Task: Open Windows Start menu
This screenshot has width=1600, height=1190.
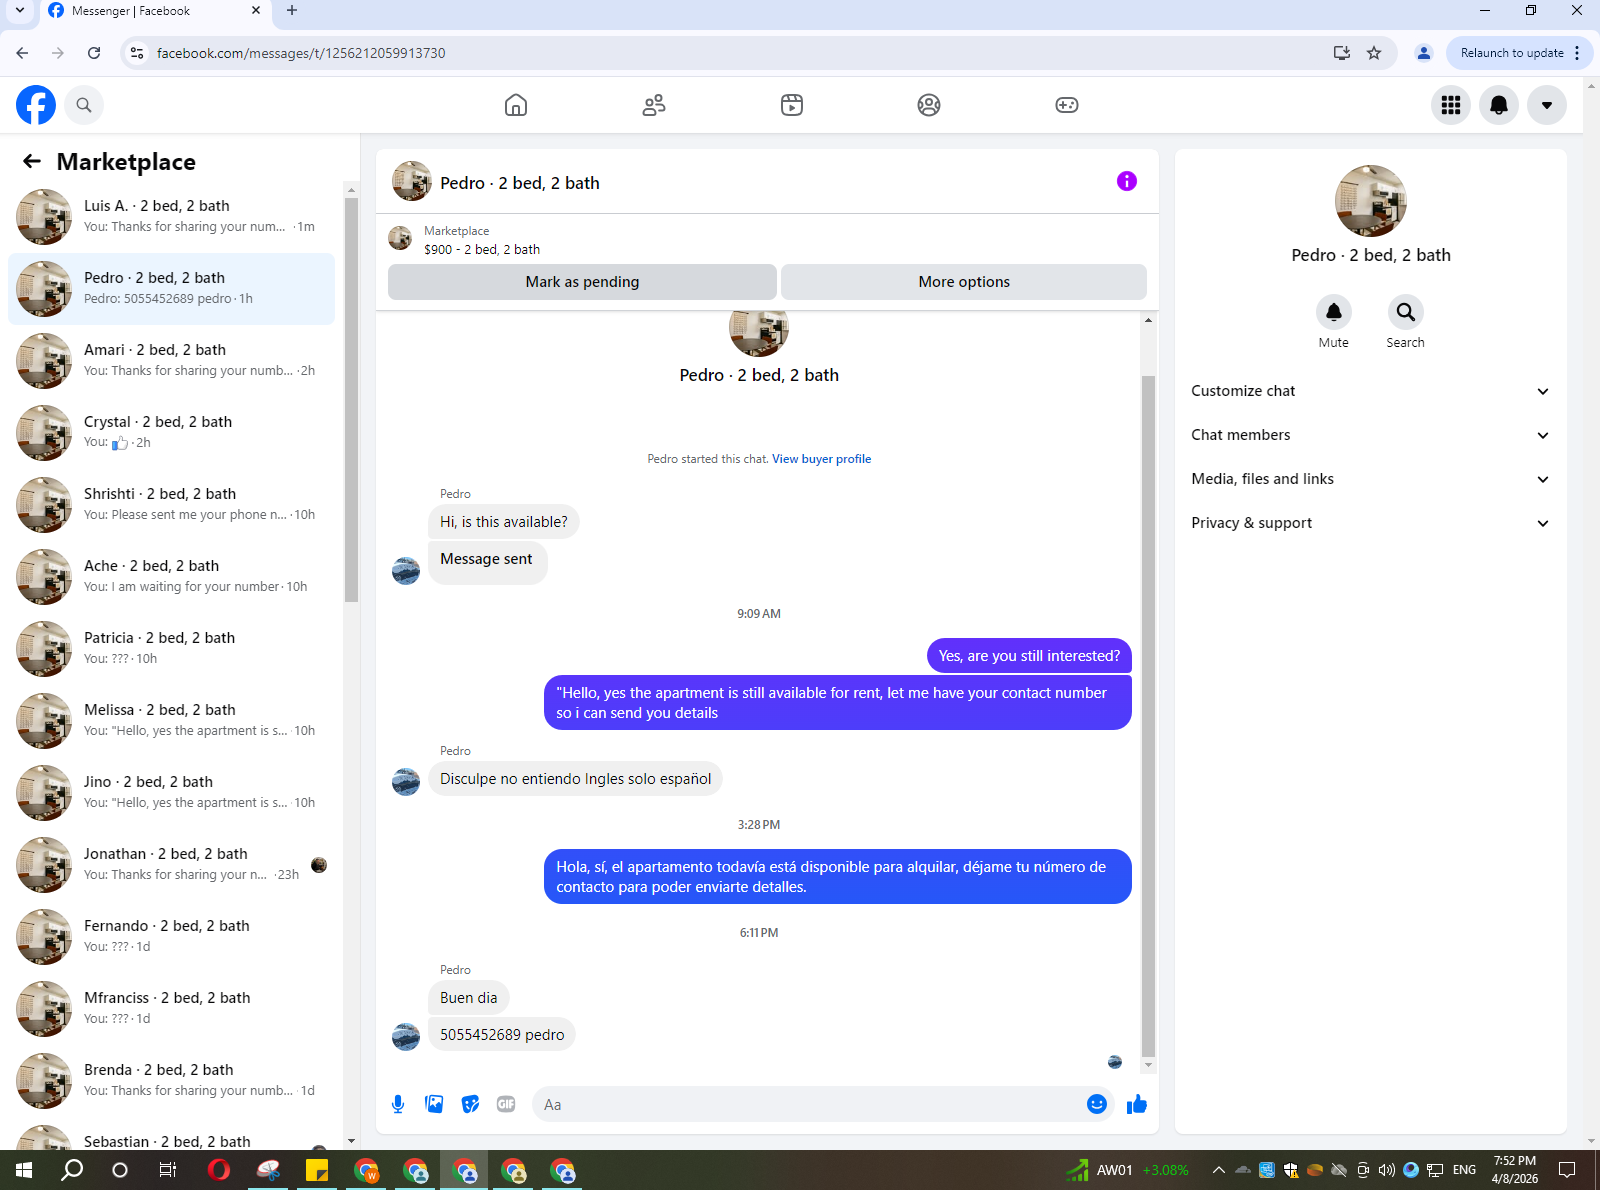Action: click(x=24, y=1170)
